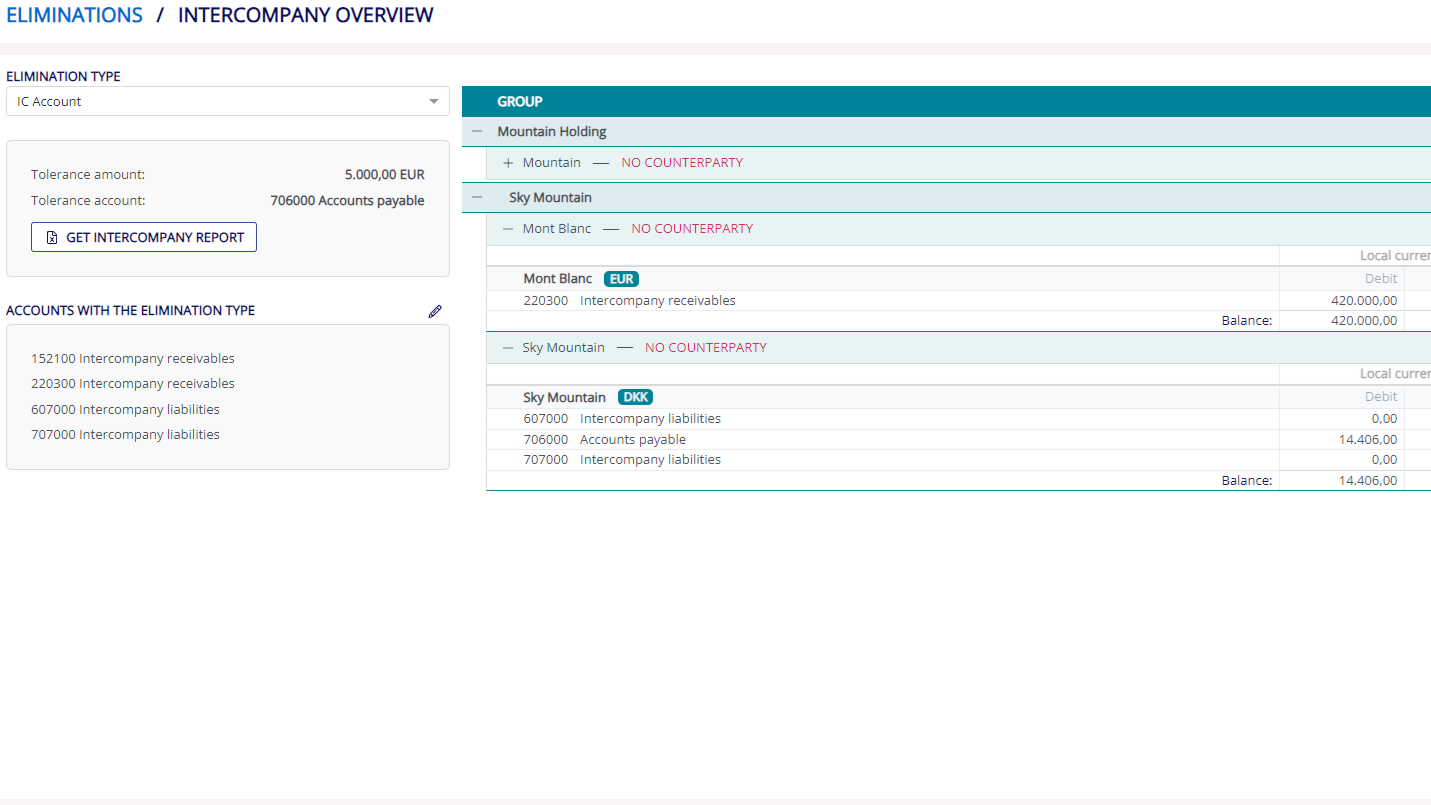Image resolution: width=1431 pixels, height=805 pixels.
Task: Click the Sky Mountain 14.406,00 balance value
Action: point(1368,481)
